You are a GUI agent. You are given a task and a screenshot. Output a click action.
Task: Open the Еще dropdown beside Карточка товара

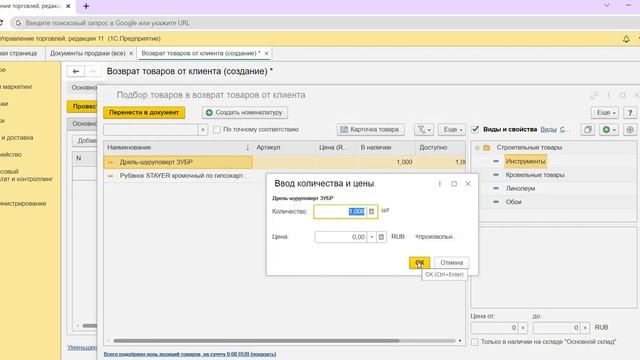(x=452, y=130)
